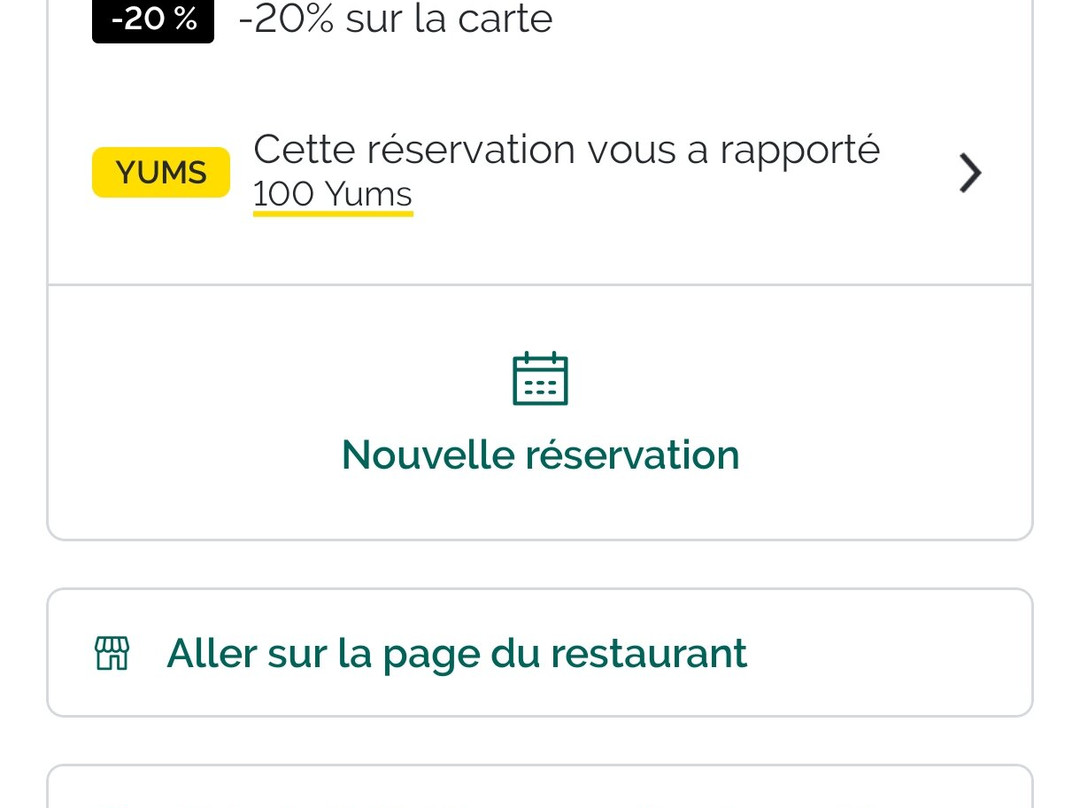Click the storefront icon beside restaurant page link
This screenshot has height=808, width=1080.
point(112,653)
